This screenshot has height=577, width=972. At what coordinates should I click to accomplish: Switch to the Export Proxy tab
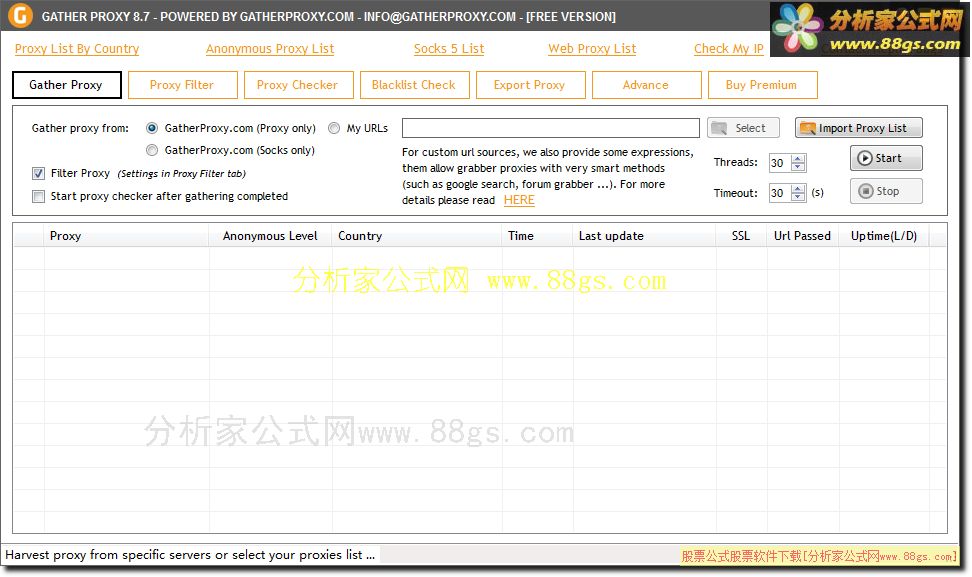coord(531,85)
